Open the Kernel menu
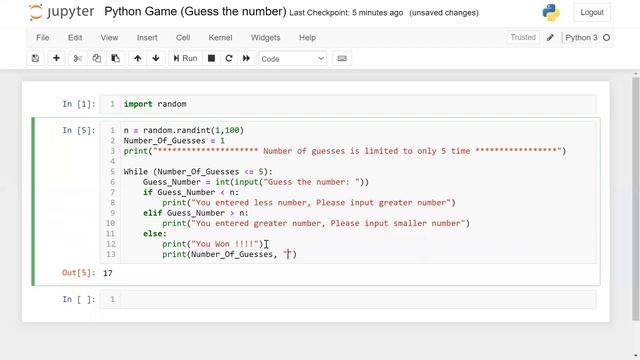640x360 pixels. point(220,38)
